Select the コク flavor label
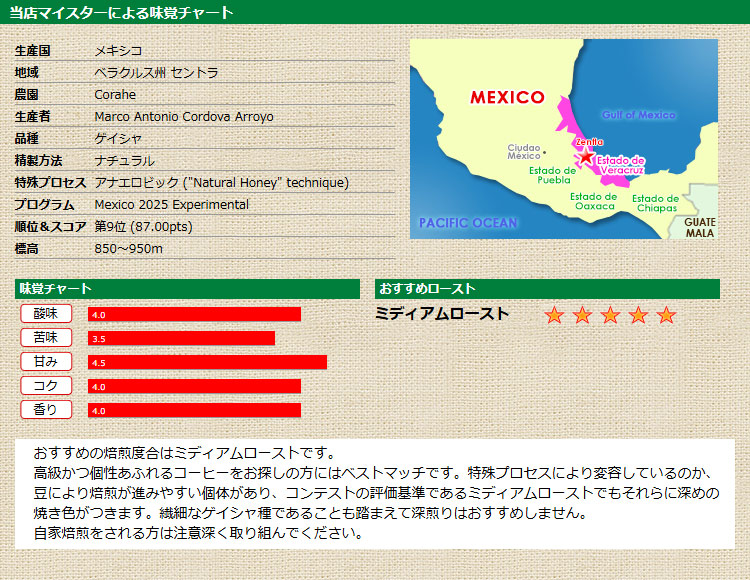 point(46,386)
